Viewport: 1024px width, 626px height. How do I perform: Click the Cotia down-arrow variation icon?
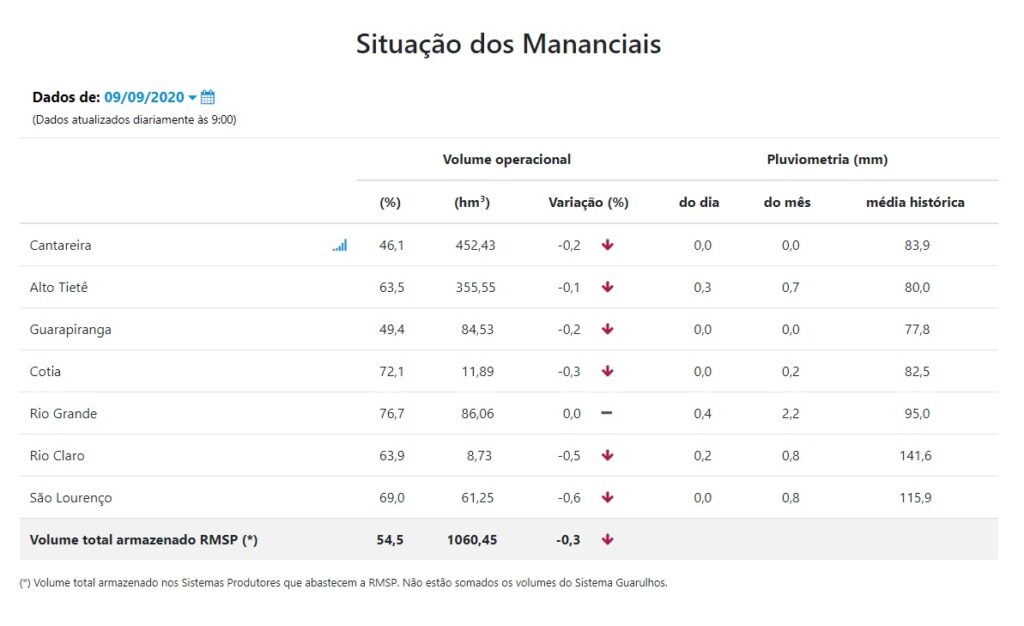pyautogui.click(x=607, y=371)
